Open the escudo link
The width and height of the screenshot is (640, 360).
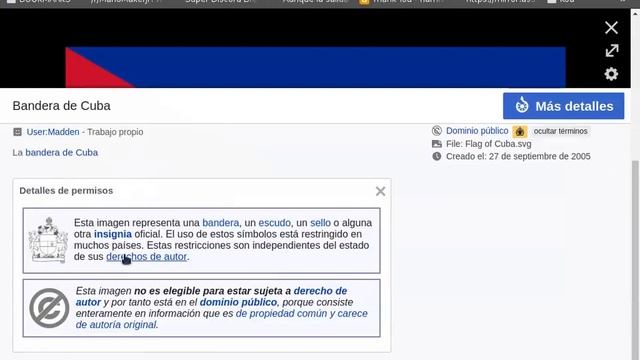(274, 223)
